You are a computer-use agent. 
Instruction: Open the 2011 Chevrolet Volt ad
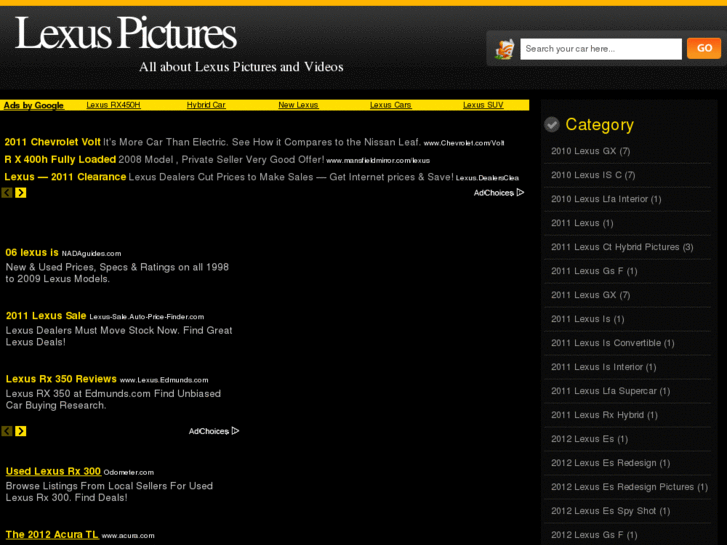coord(52,142)
